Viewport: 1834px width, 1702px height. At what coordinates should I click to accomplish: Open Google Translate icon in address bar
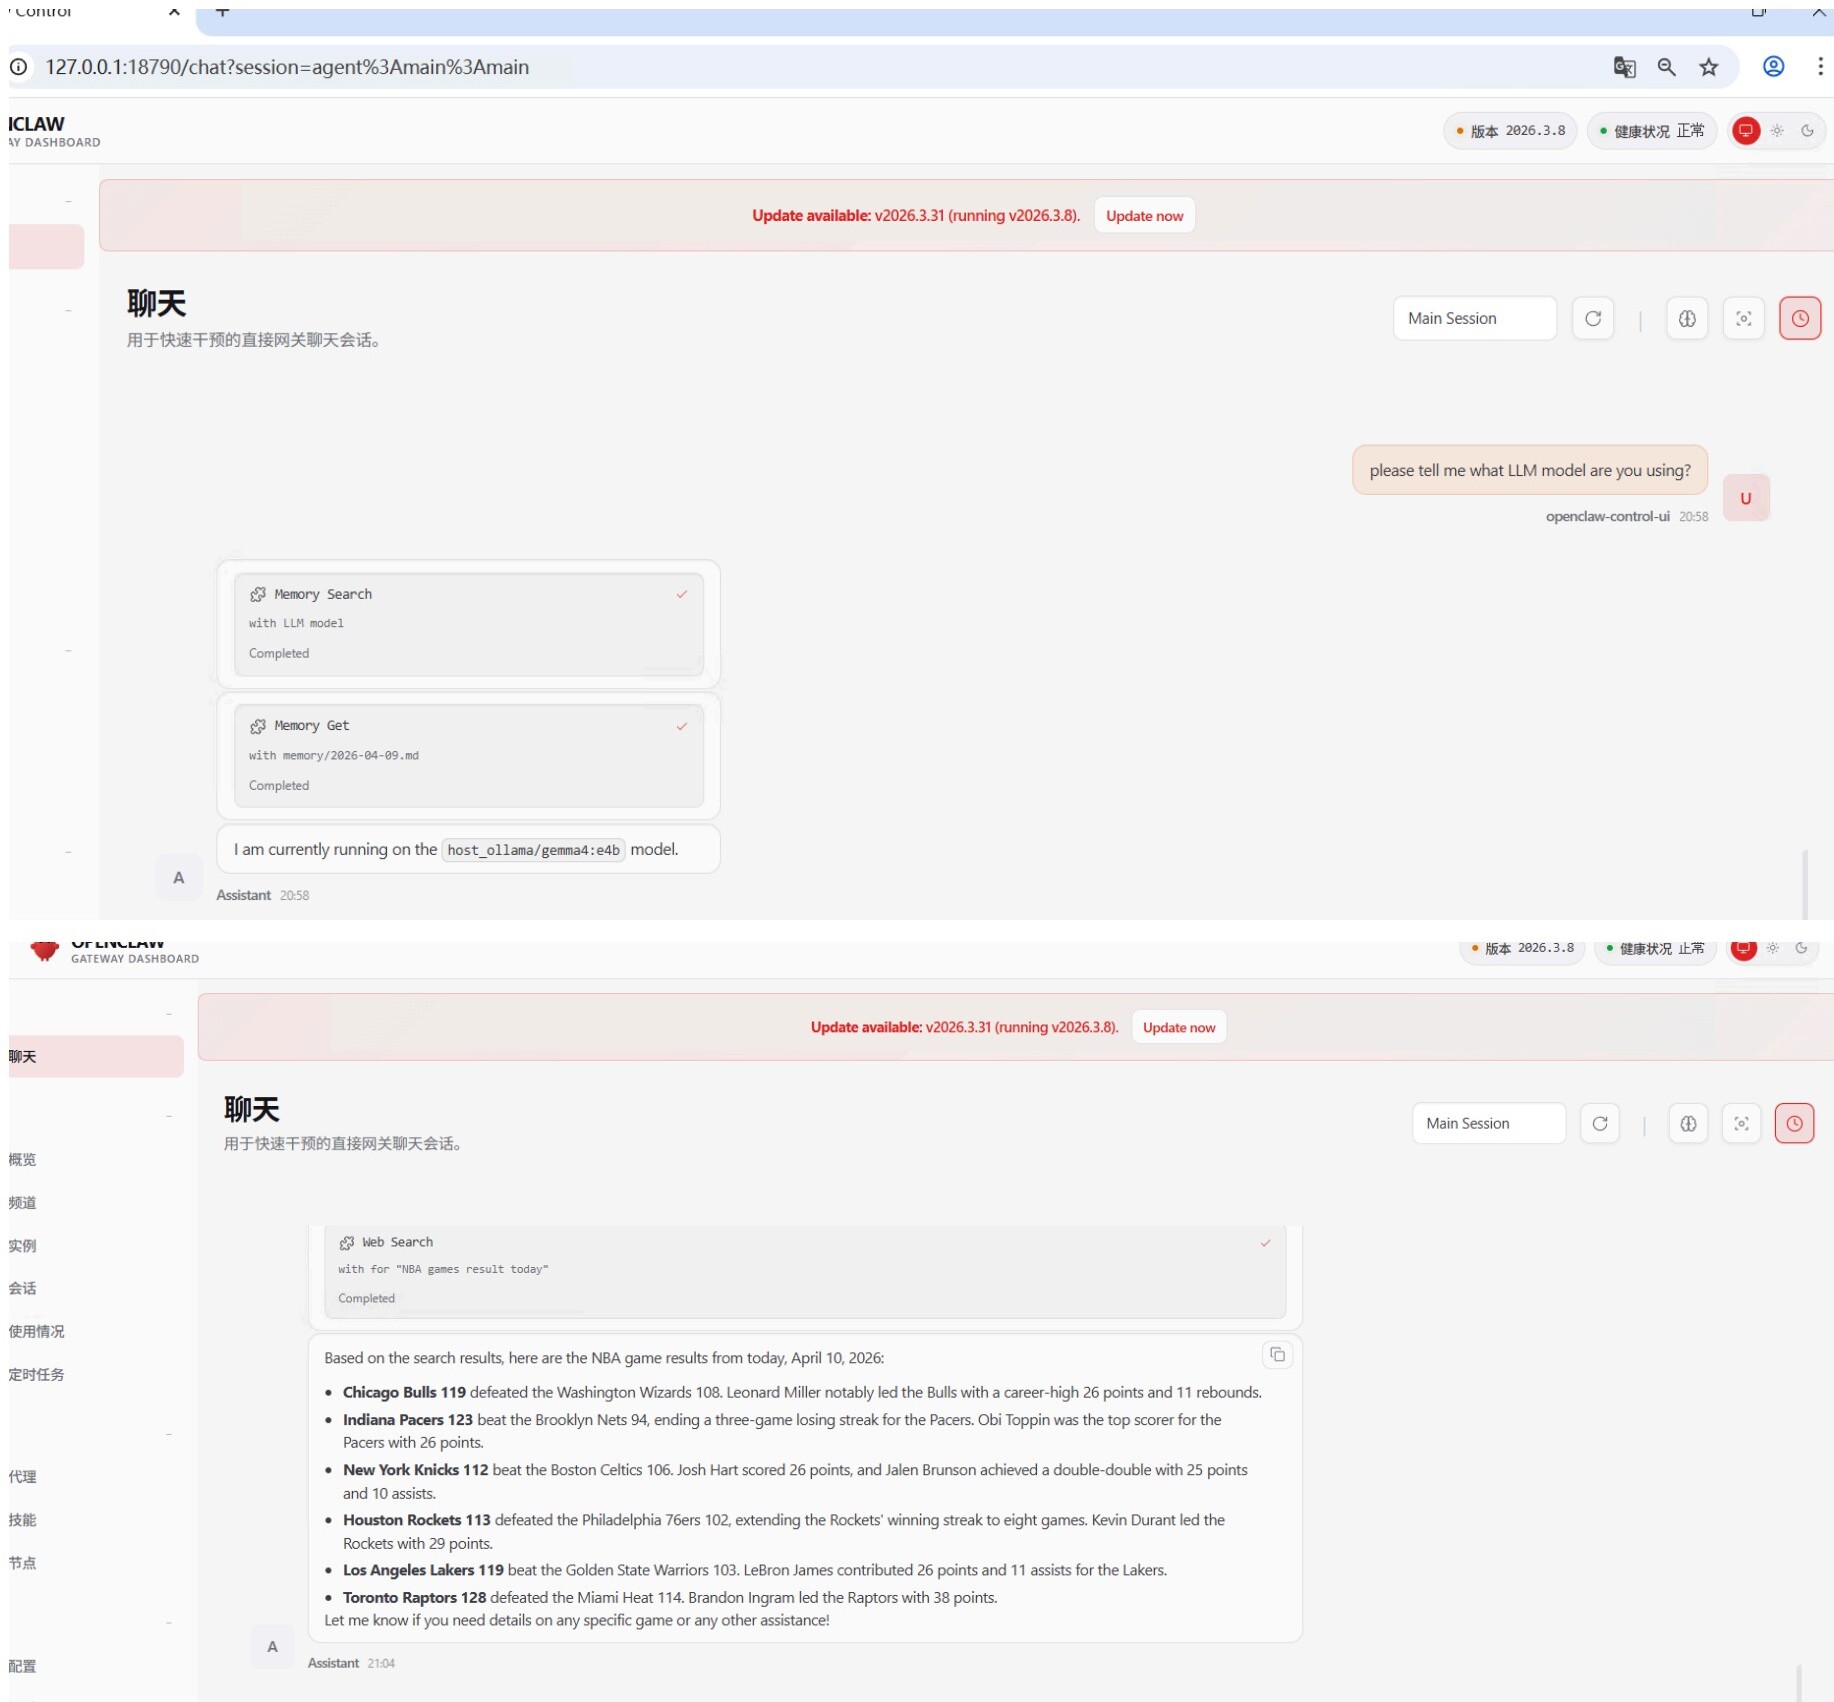[1624, 67]
